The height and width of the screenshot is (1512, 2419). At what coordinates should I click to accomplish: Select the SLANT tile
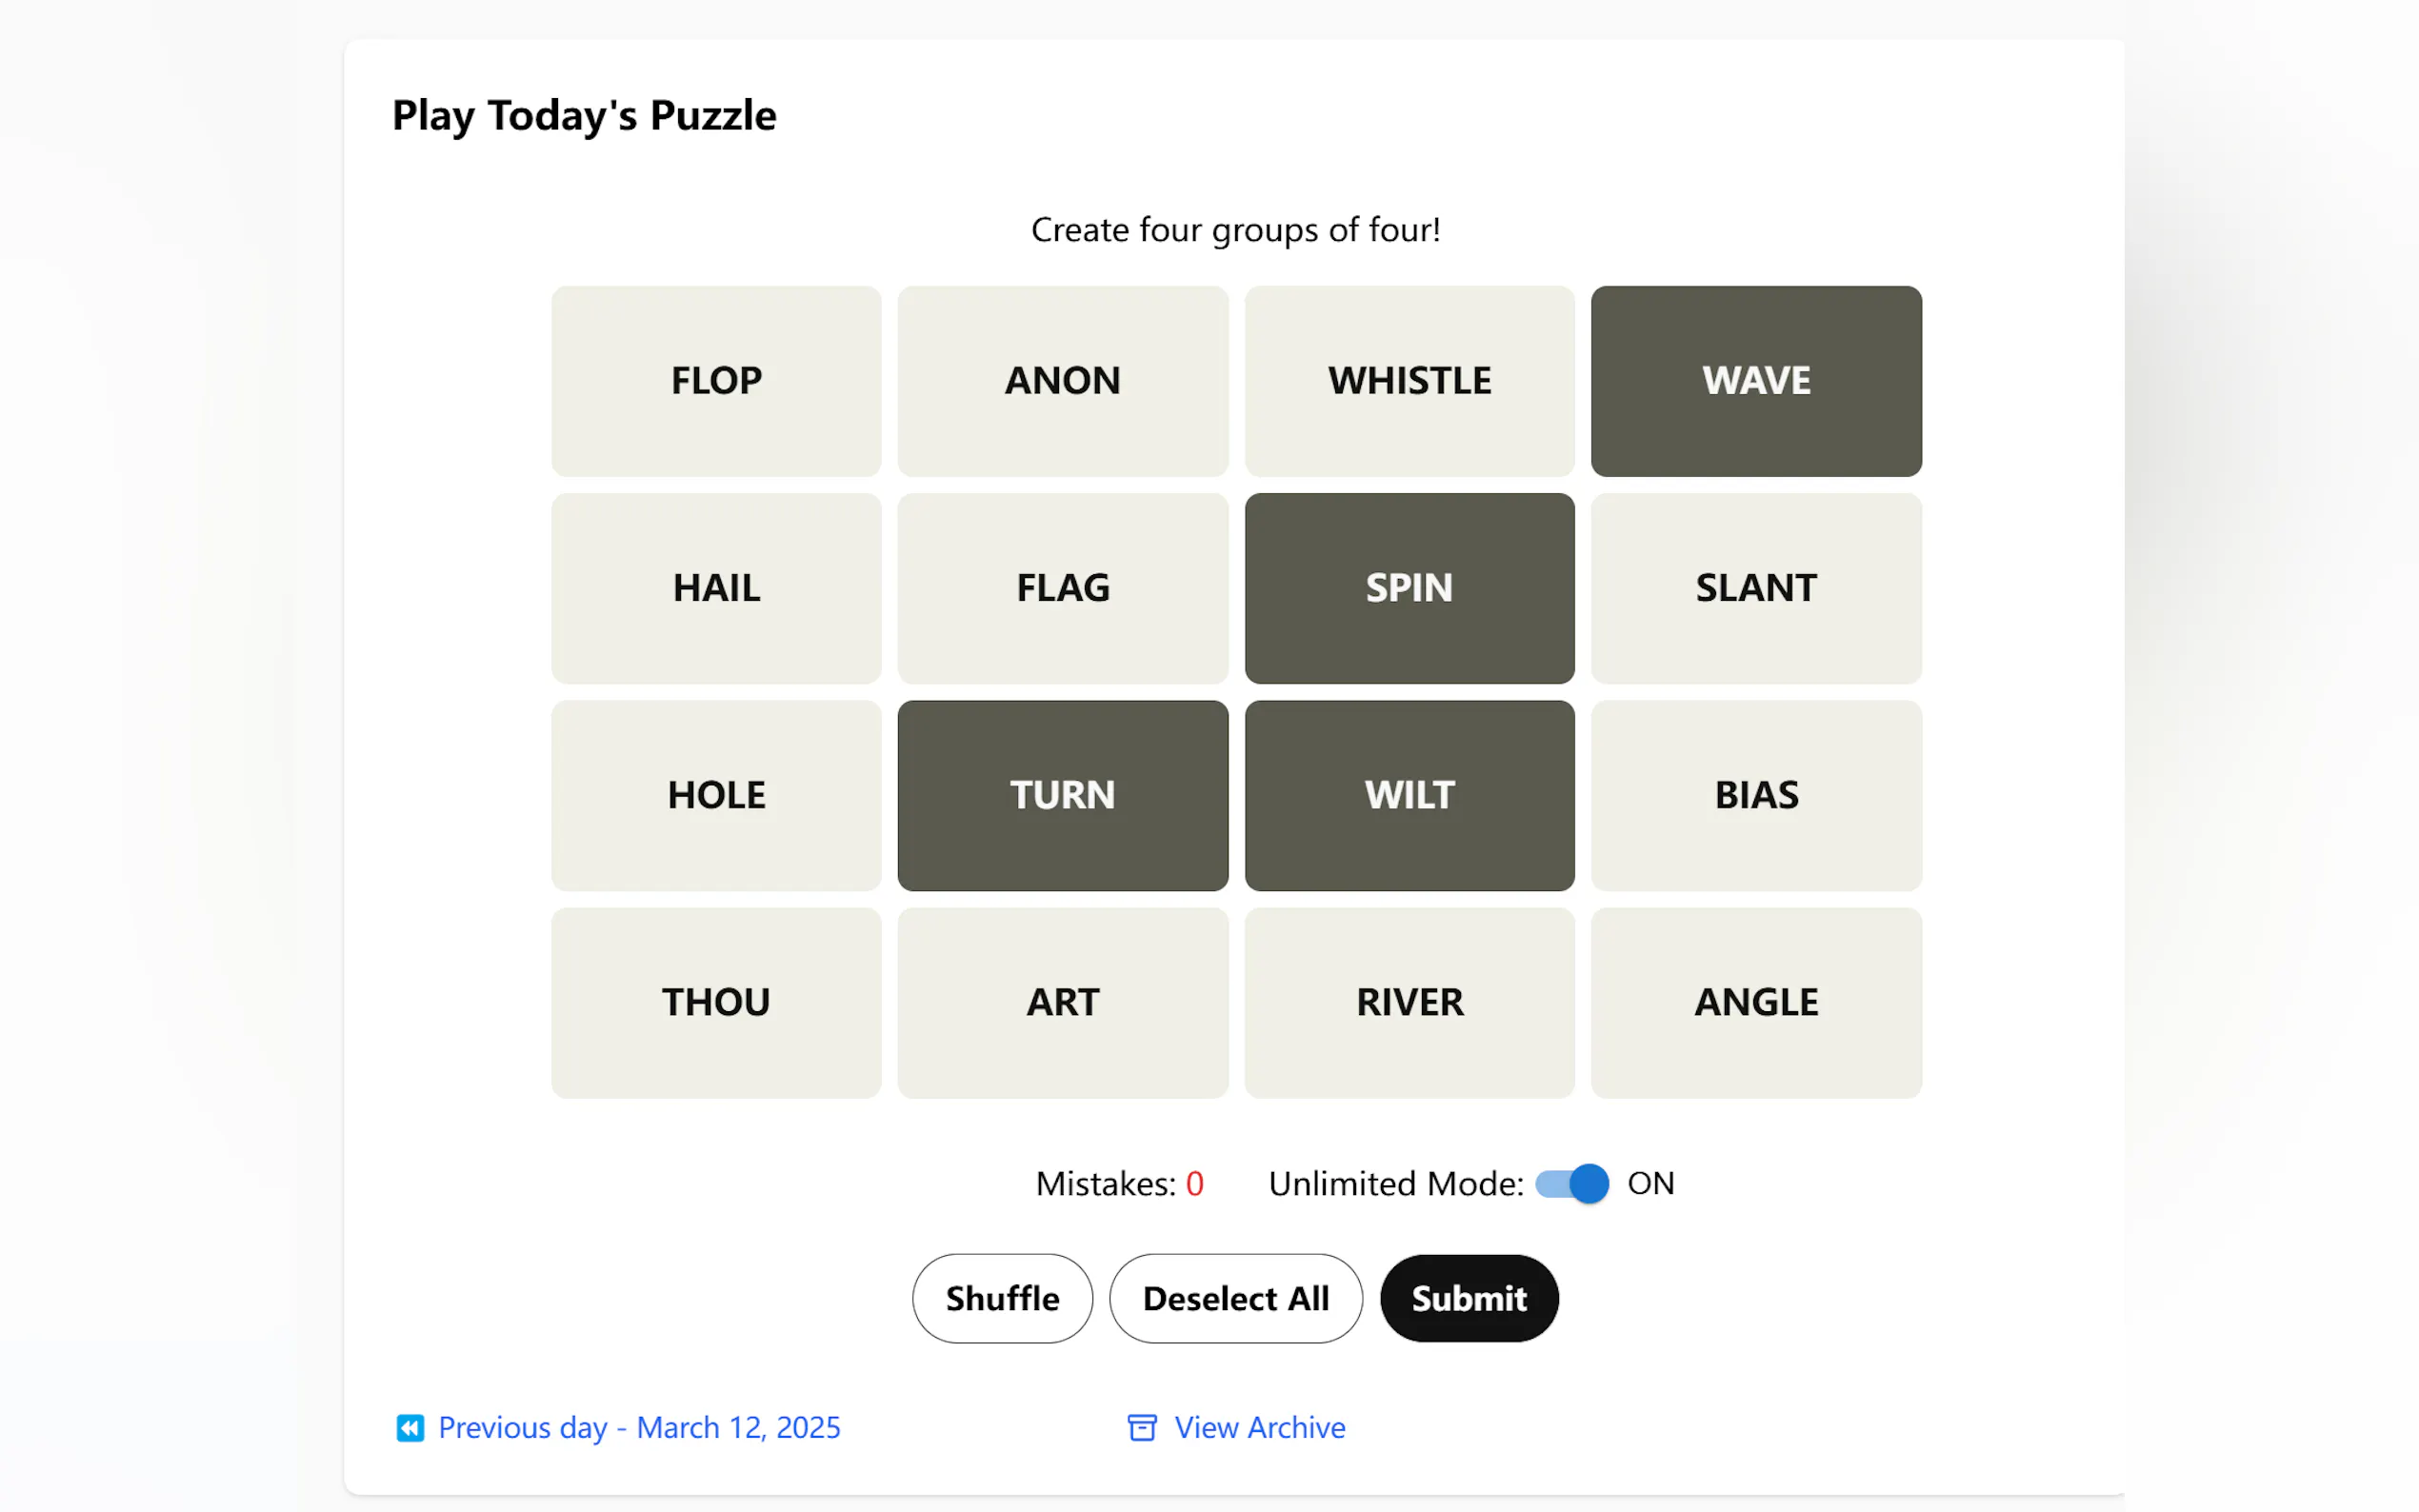tap(1755, 588)
